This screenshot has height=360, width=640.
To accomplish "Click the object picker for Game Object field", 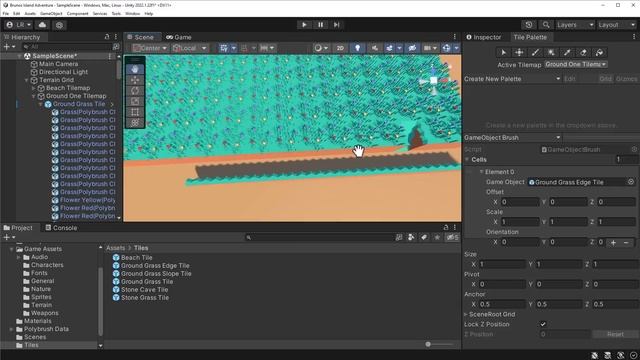I will pyautogui.click(x=631, y=182).
